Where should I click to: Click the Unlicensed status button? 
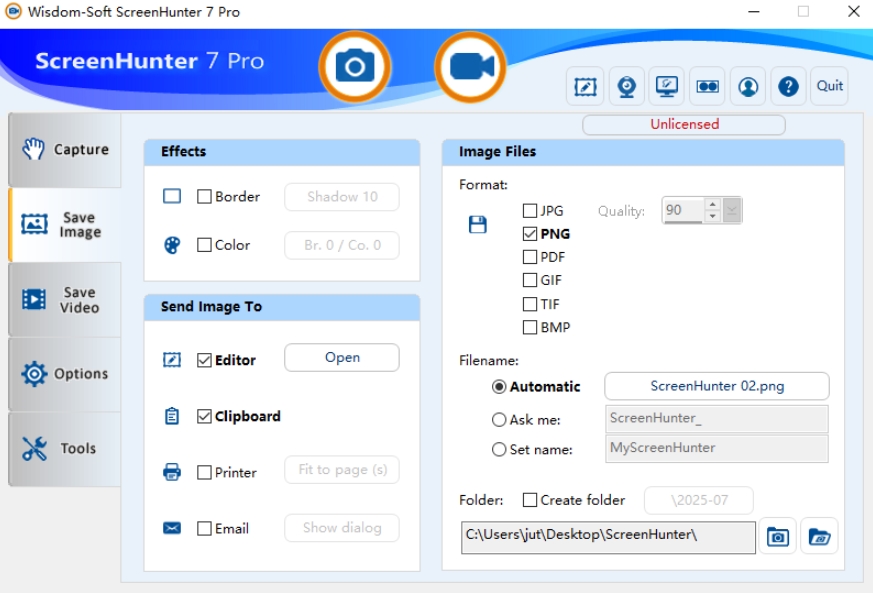[x=684, y=124]
